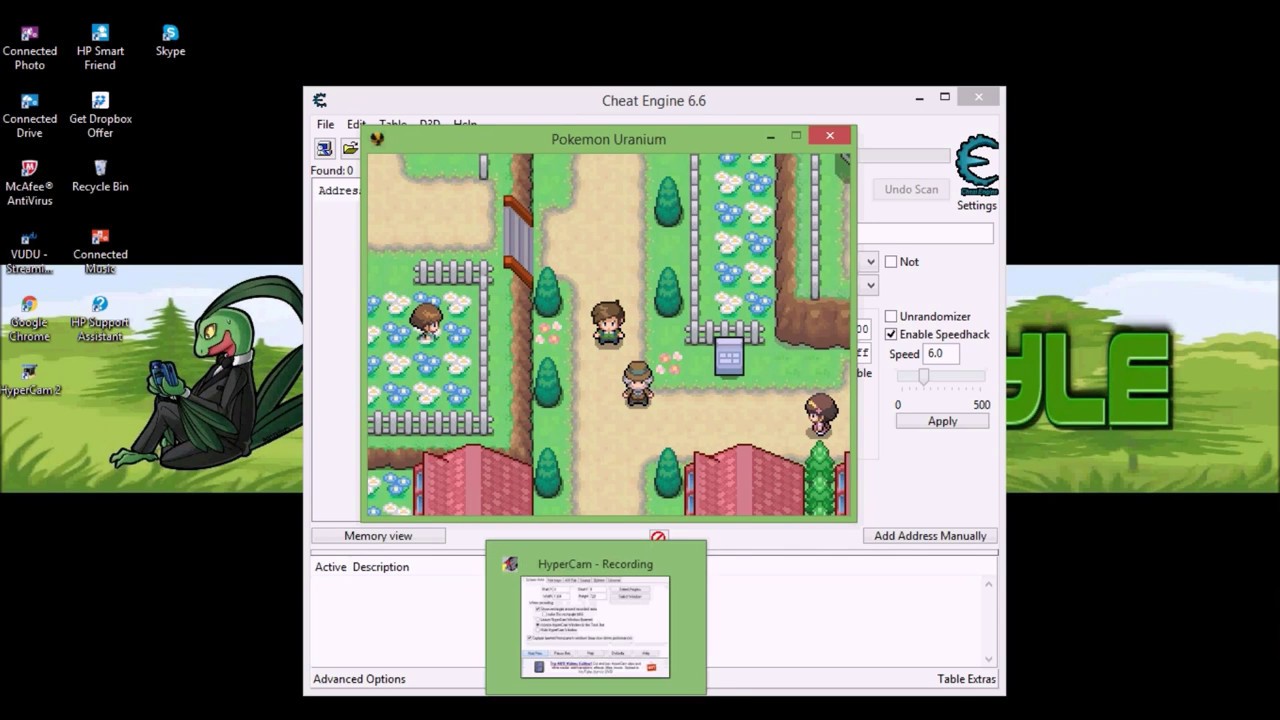
Task: Toggle the Not checkbox
Action: [x=891, y=262]
